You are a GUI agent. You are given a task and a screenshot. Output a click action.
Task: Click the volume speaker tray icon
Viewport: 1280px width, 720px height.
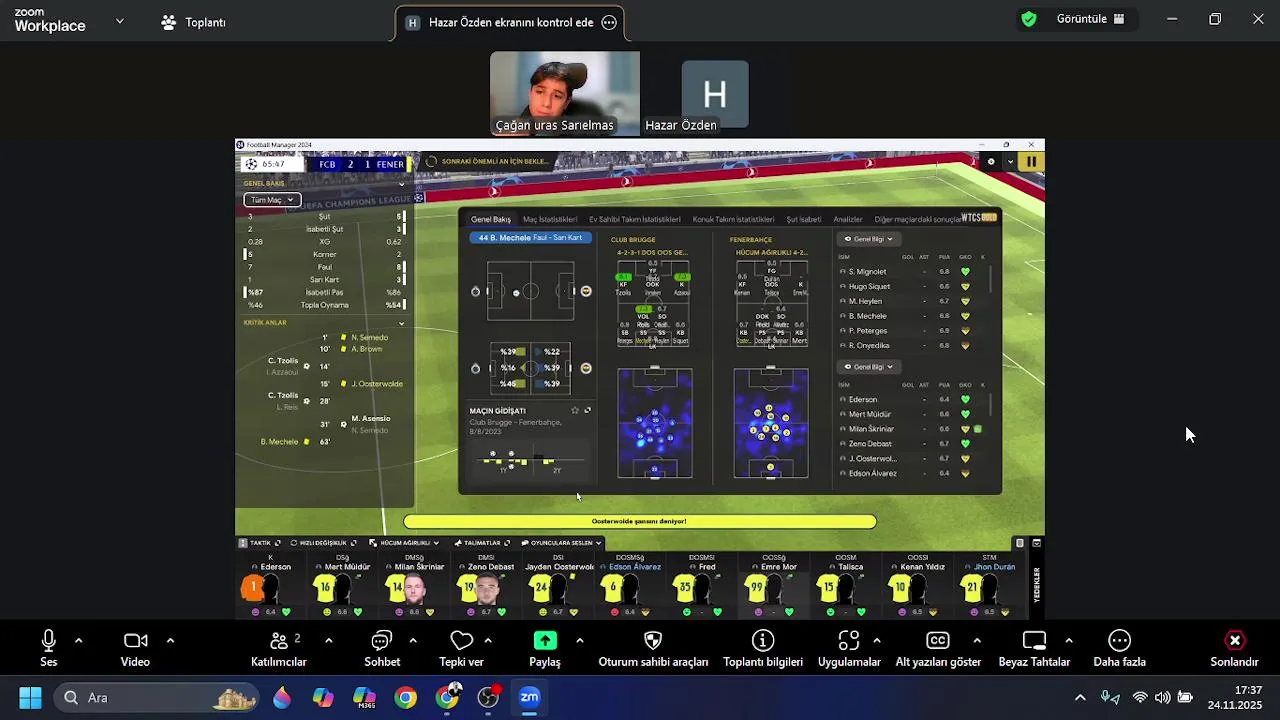[1162, 698]
